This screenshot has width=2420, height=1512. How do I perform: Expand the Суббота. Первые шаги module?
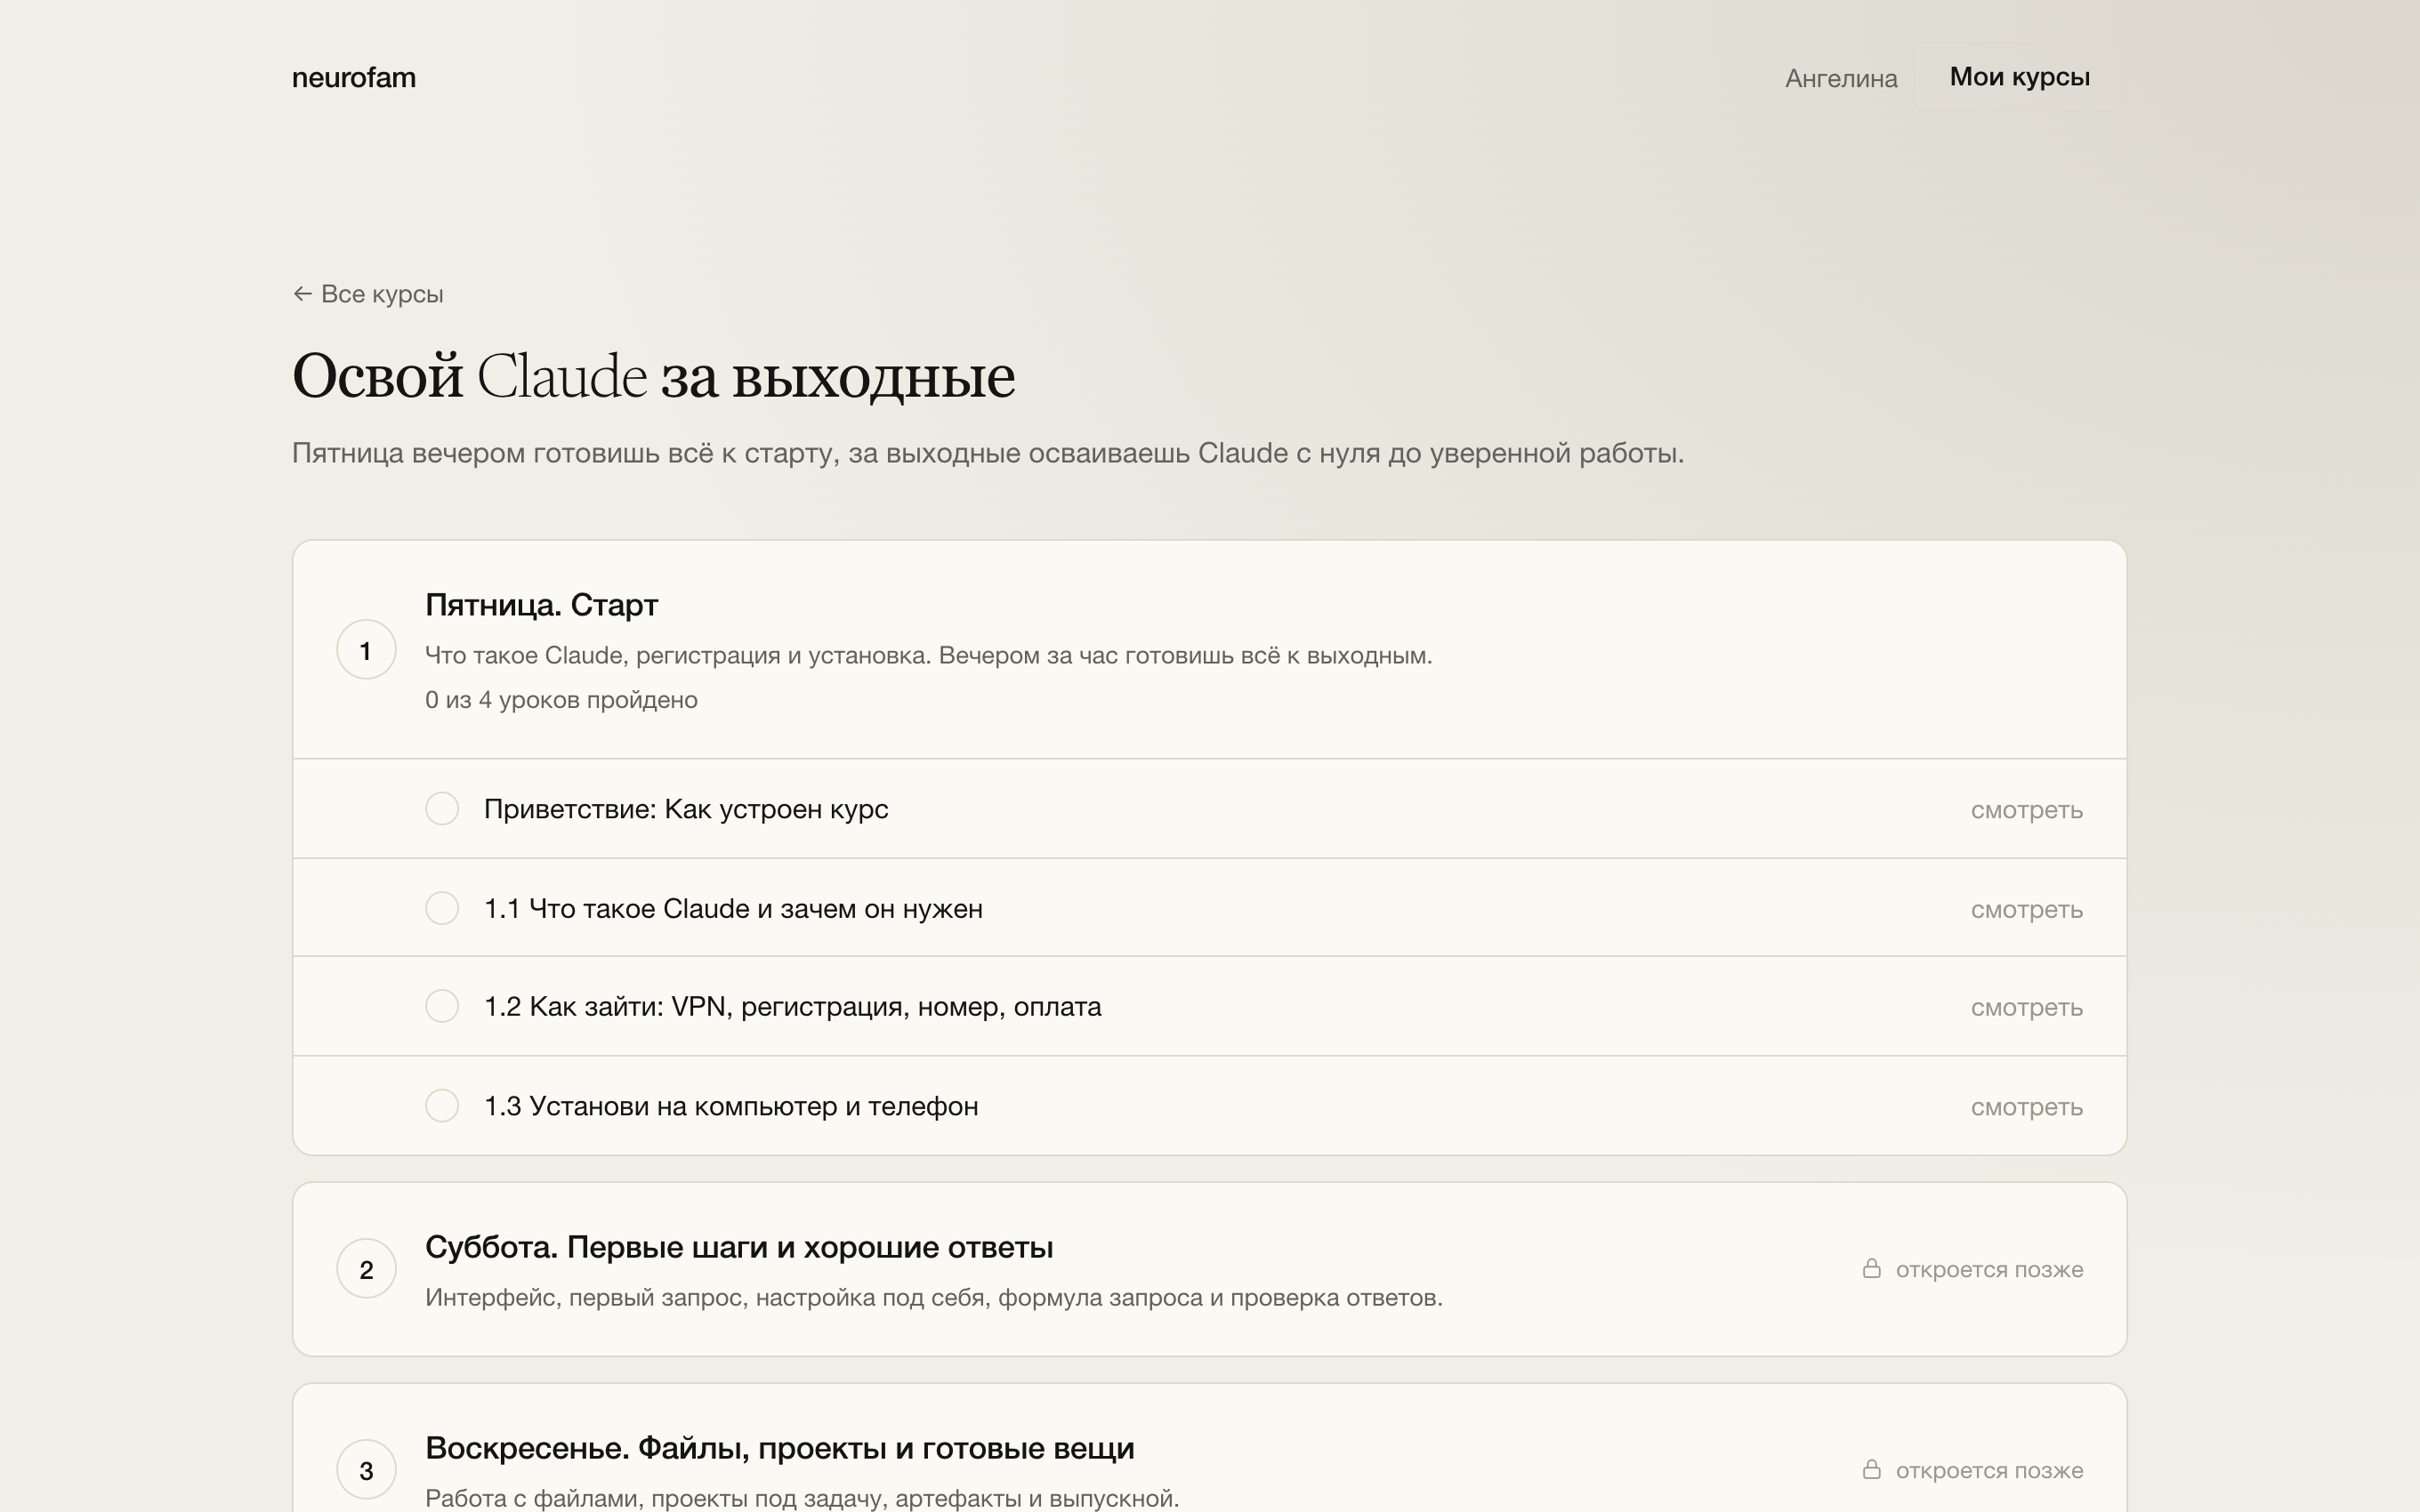click(1209, 1269)
